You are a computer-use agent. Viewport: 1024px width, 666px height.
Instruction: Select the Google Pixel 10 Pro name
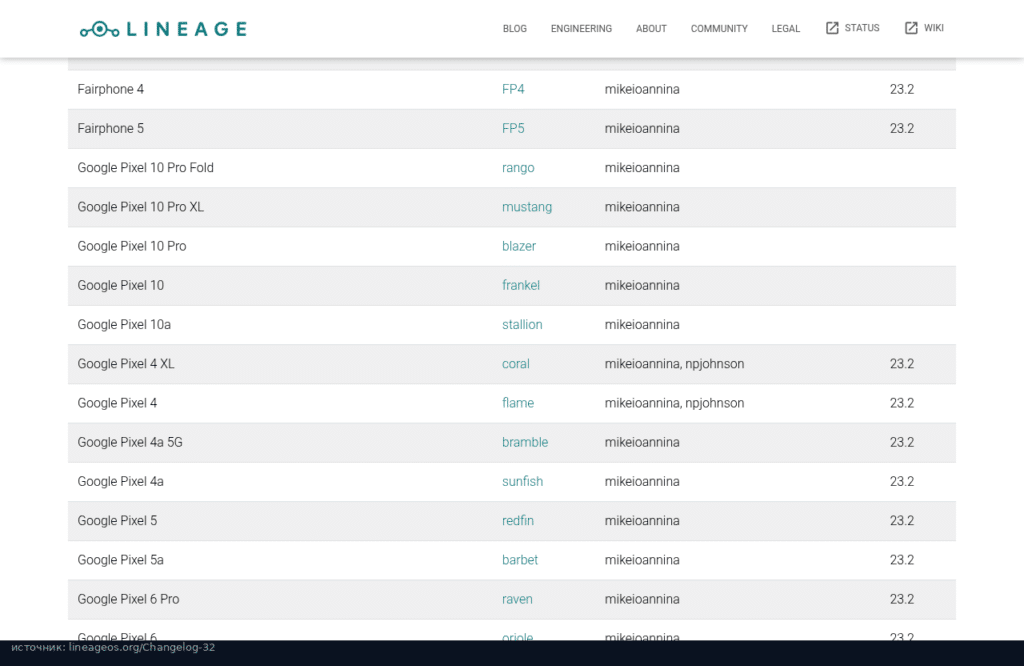tap(132, 246)
